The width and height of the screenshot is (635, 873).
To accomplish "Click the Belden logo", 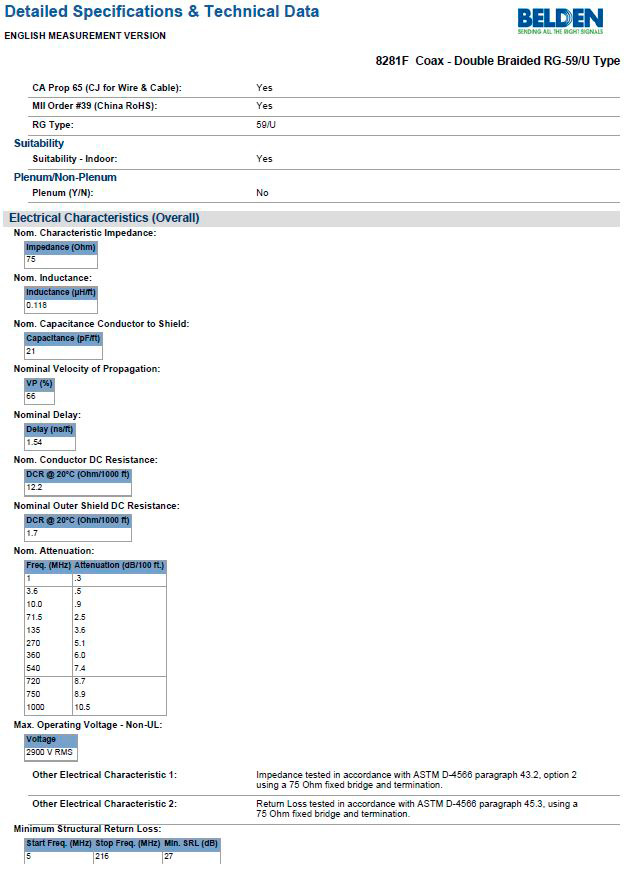I will (x=559, y=21).
